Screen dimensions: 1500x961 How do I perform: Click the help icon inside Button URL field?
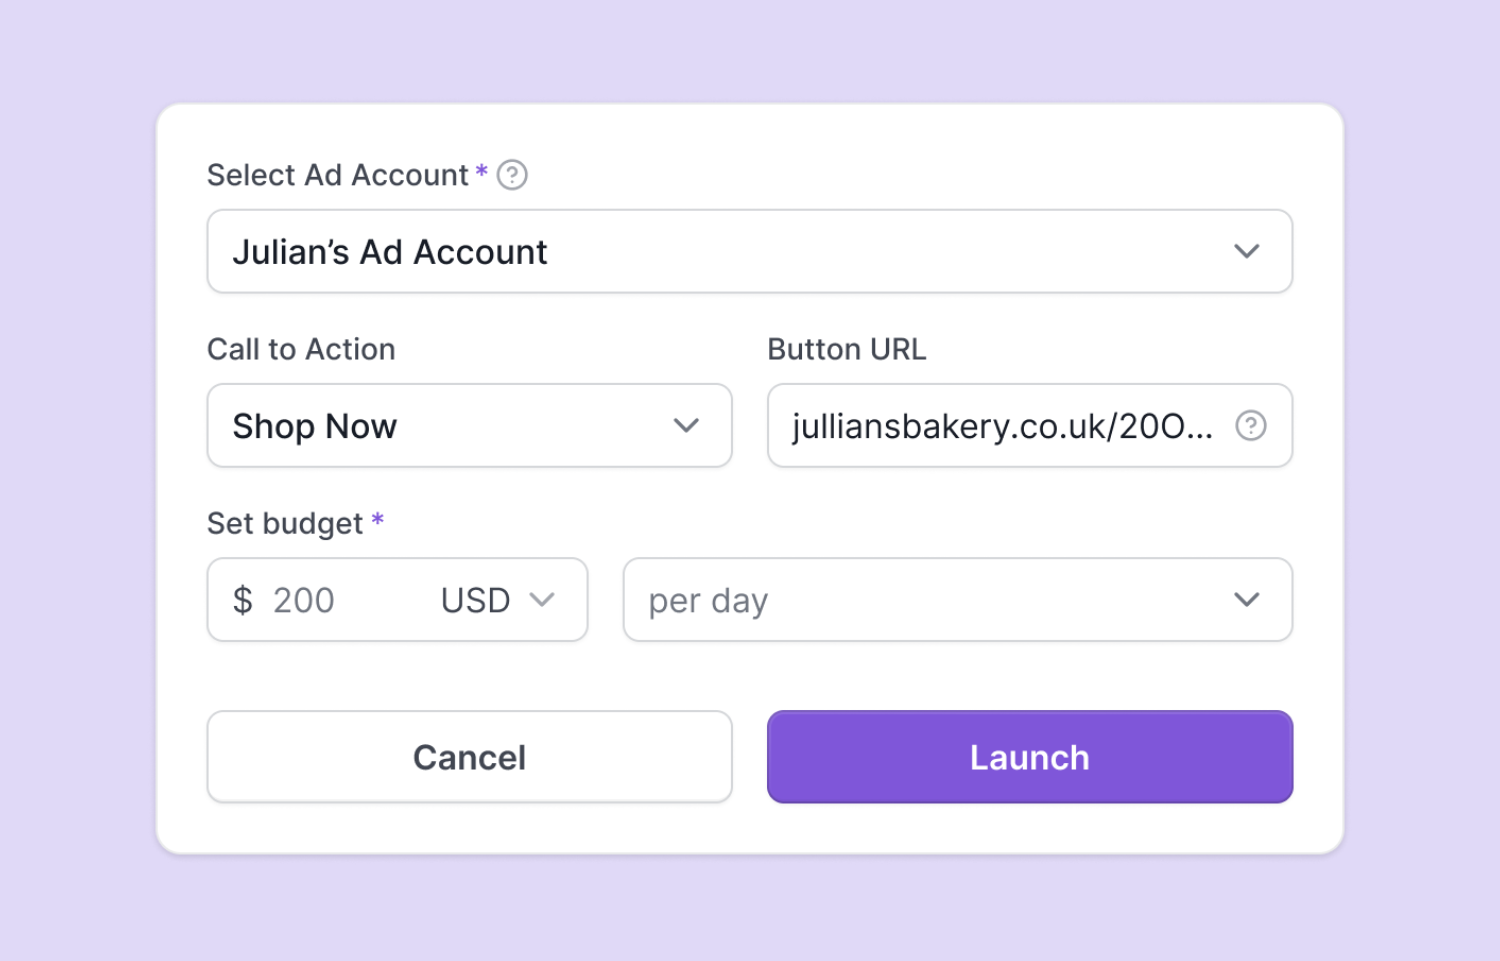click(x=1250, y=426)
